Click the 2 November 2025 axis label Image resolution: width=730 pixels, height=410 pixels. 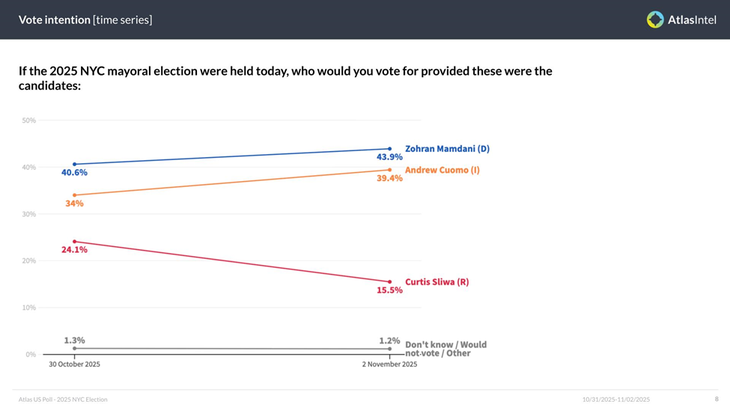point(390,364)
